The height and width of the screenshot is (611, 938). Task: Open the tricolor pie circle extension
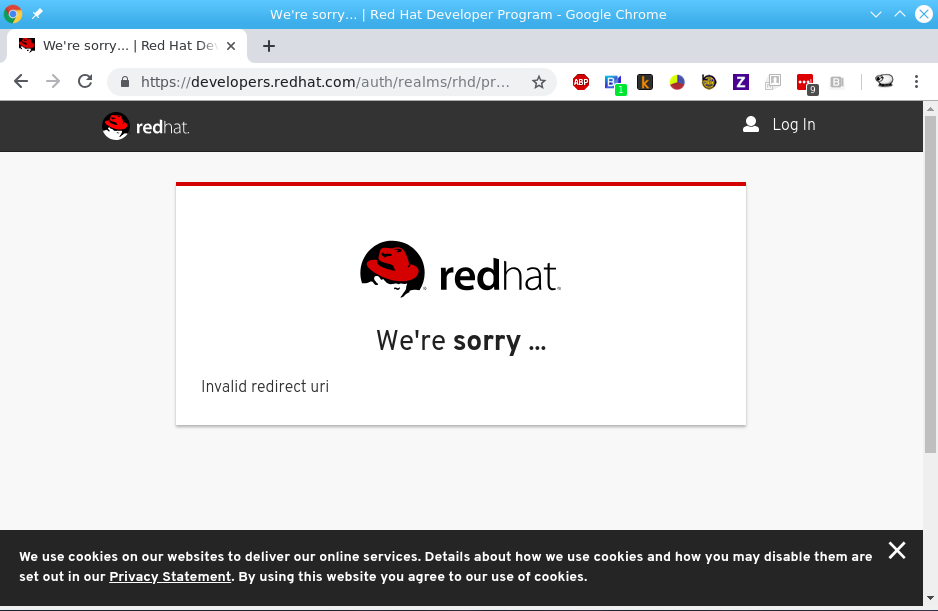(677, 82)
